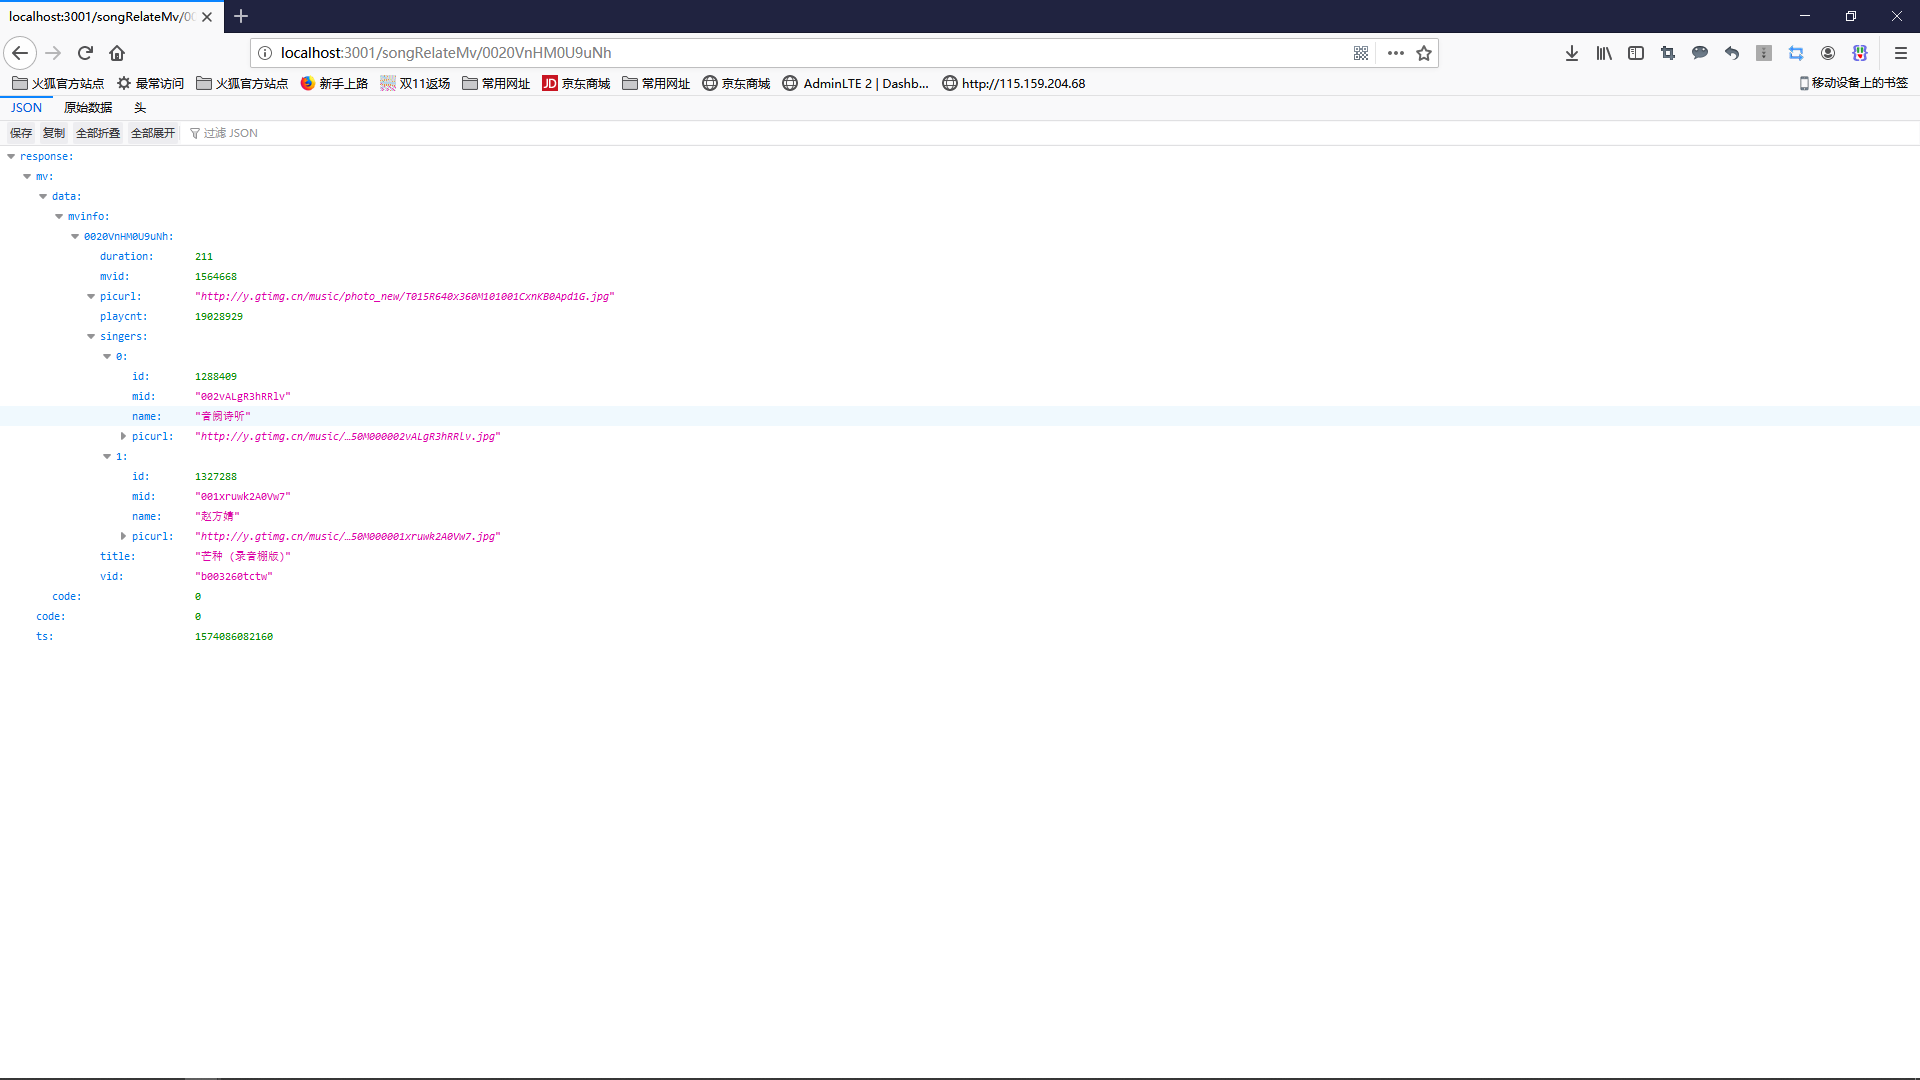
Task: Go to browser home page
Action: pyautogui.click(x=117, y=53)
